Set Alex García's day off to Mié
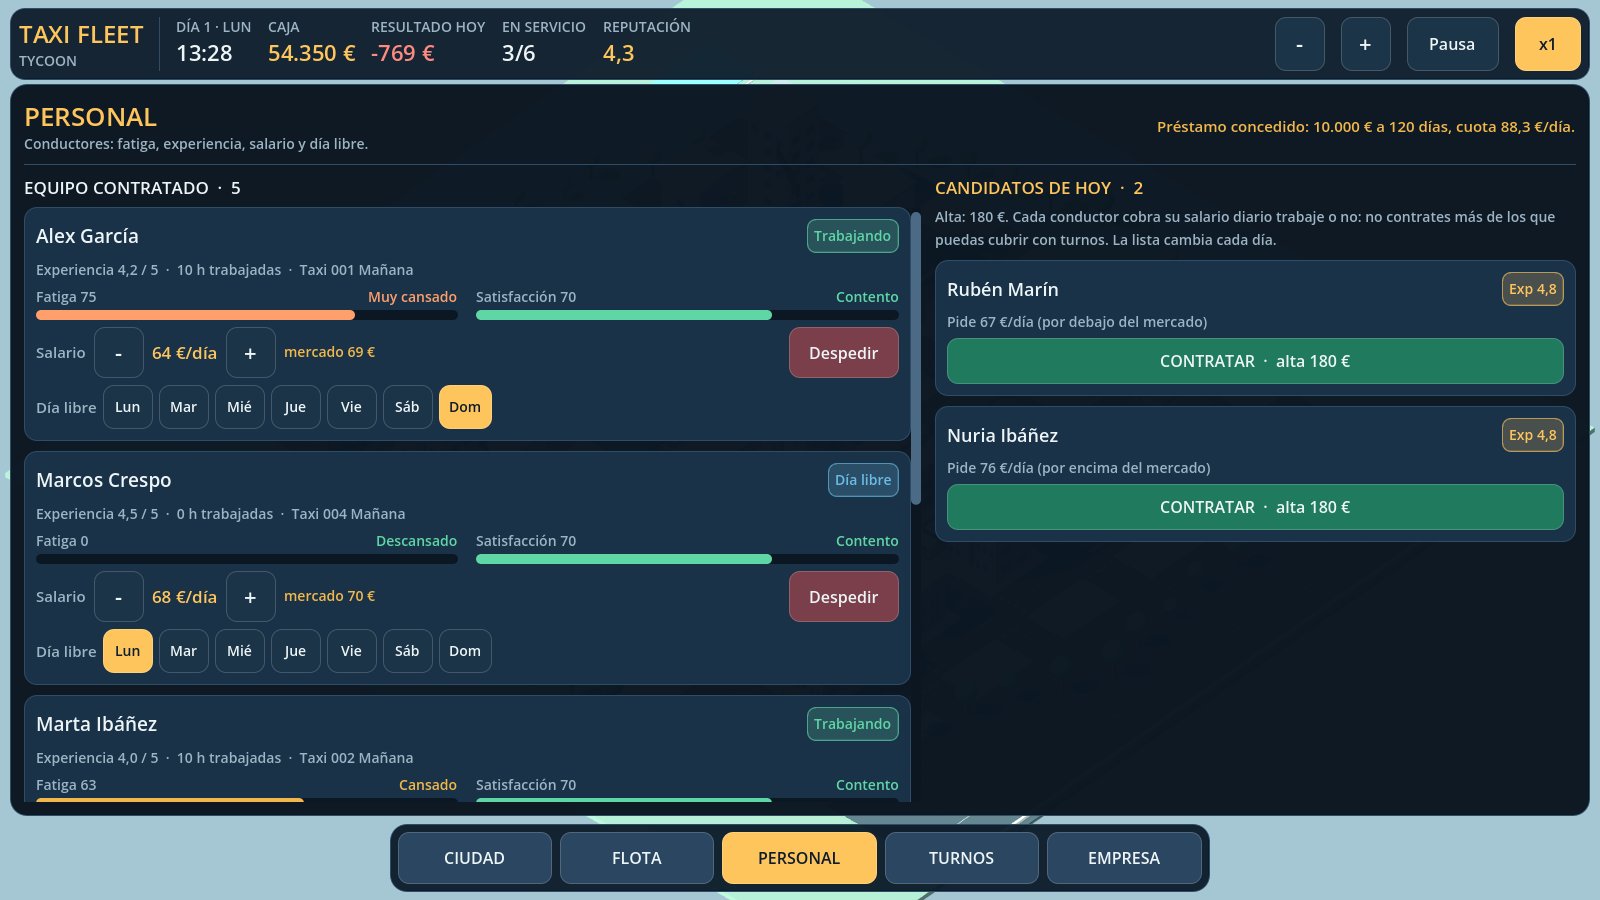1600x900 pixels. click(x=239, y=407)
